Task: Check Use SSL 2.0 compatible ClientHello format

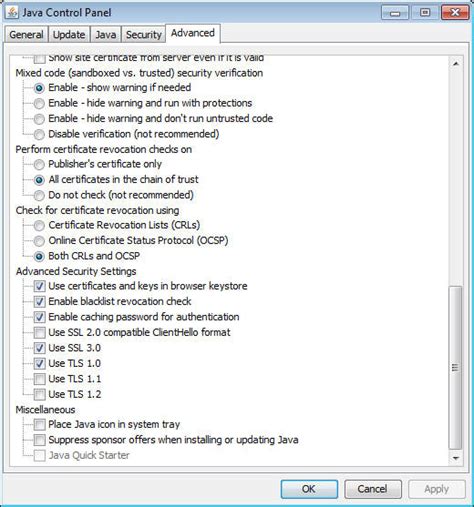Action: click(x=39, y=332)
